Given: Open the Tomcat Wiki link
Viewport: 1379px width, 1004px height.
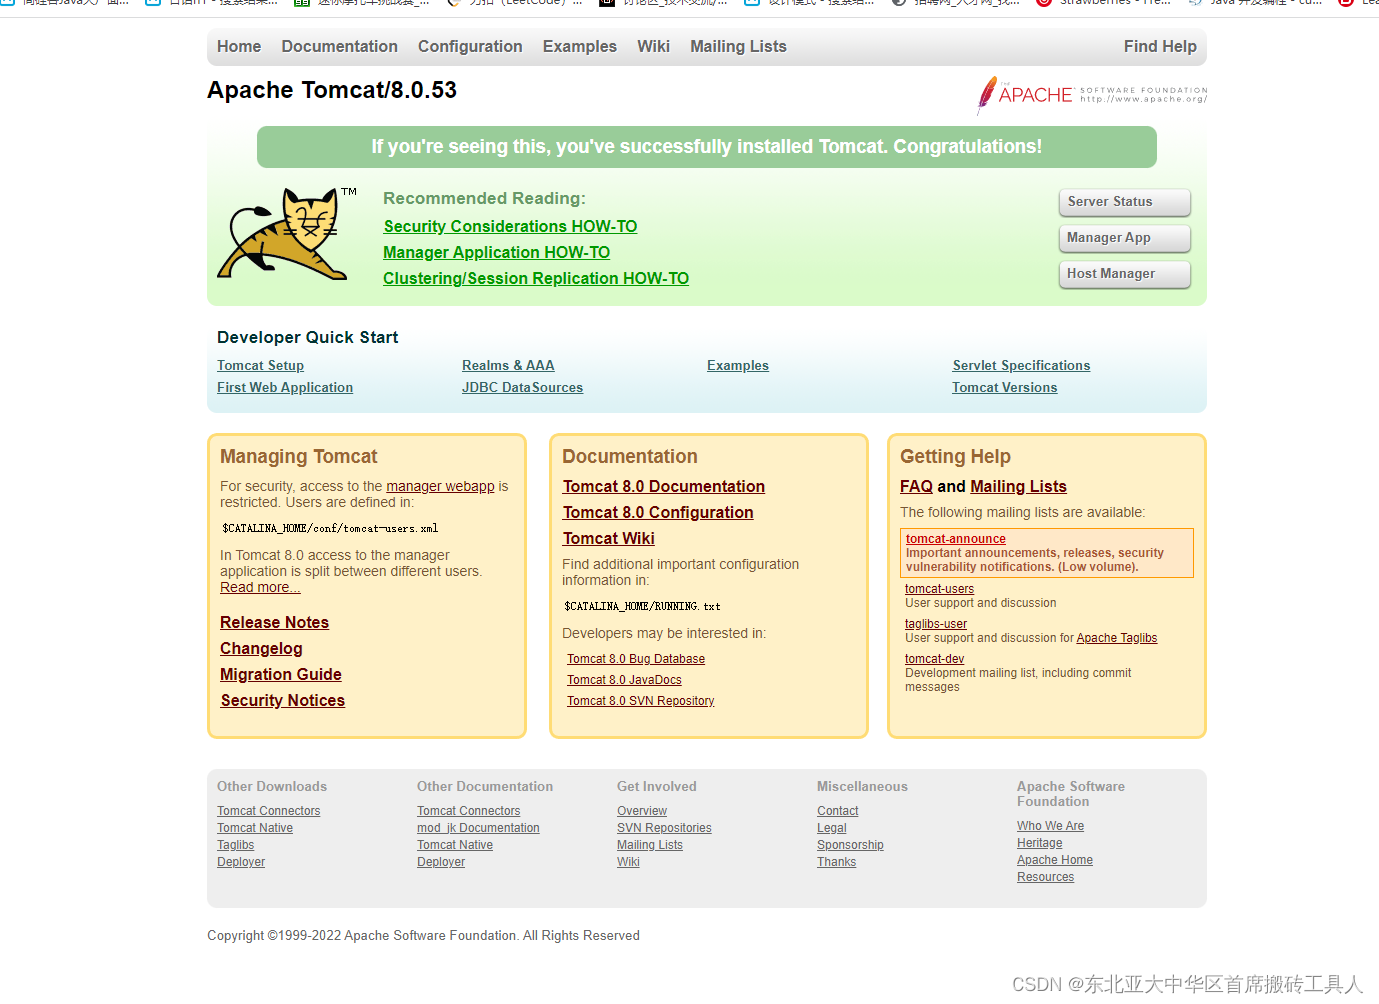Looking at the screenshot, I should 609,539.
